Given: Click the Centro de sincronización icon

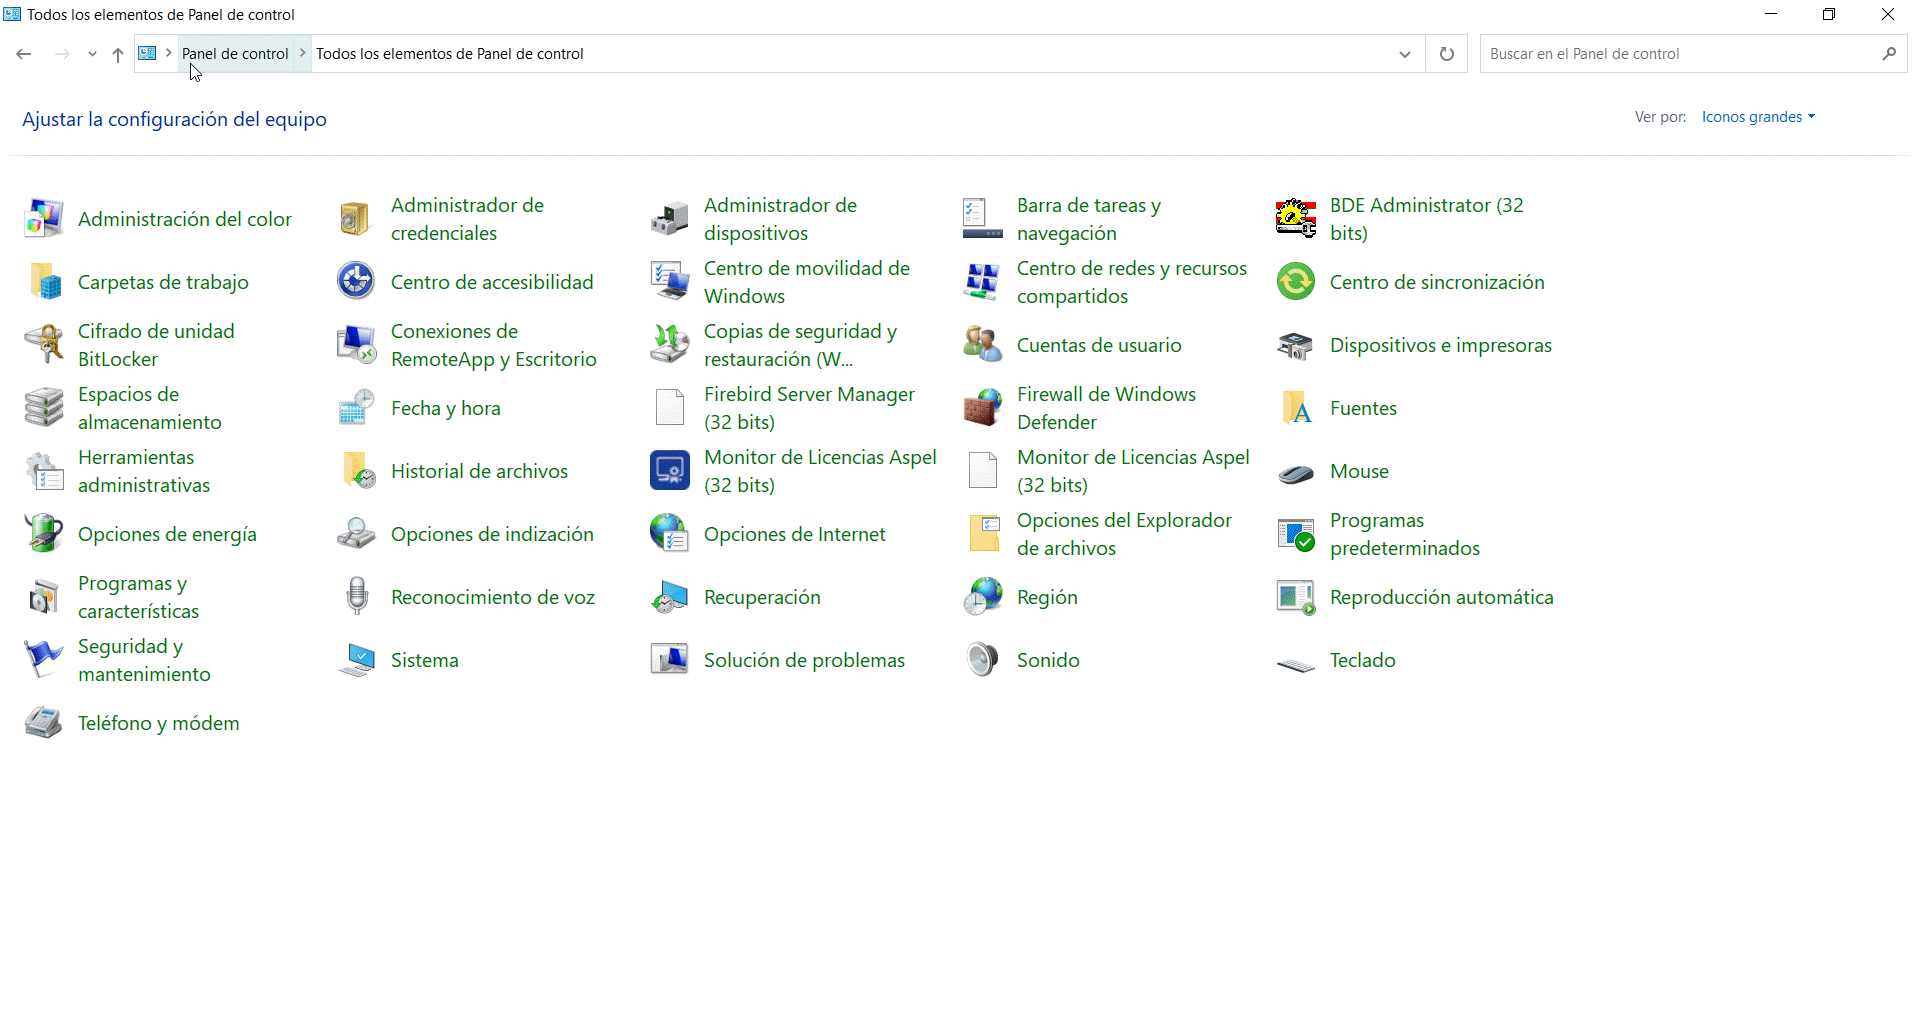Looking at the screenshot, I should click(1296, 282).
